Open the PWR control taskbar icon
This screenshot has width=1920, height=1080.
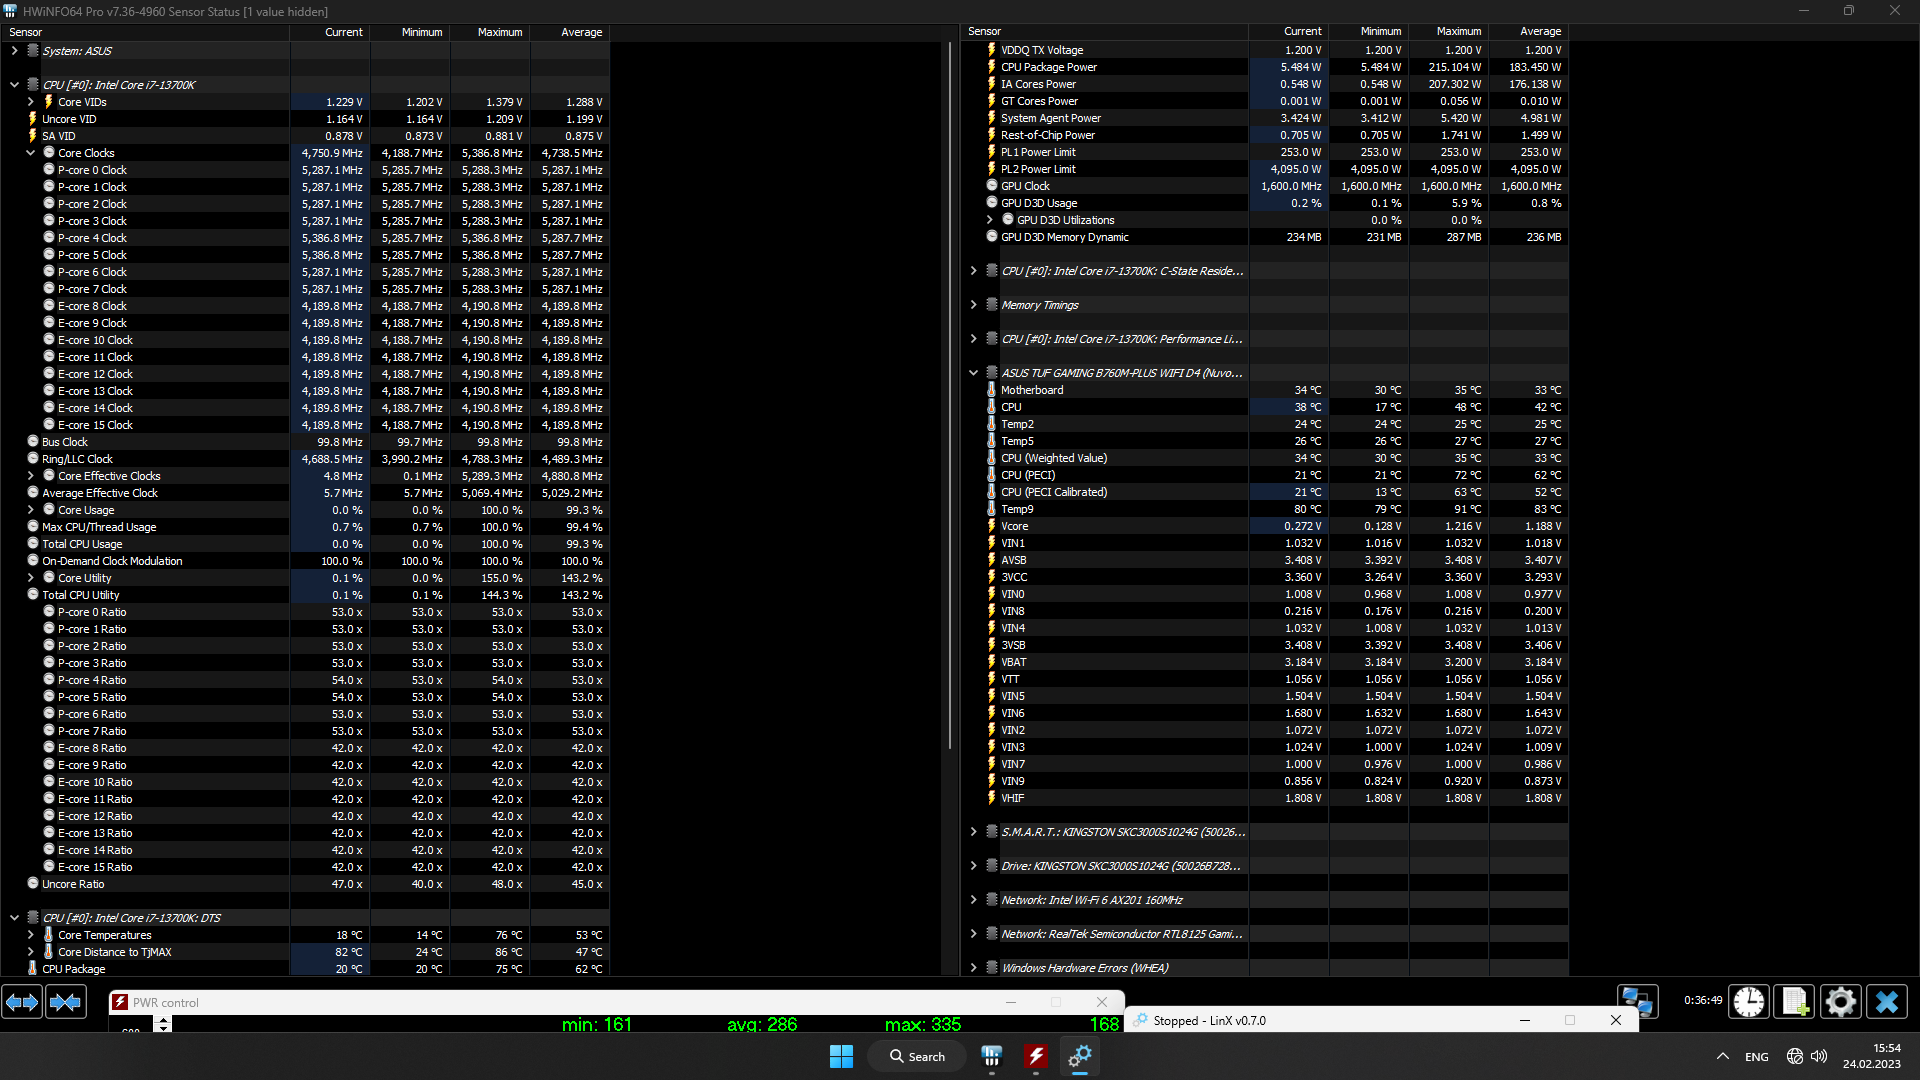coord(1035,1056)
